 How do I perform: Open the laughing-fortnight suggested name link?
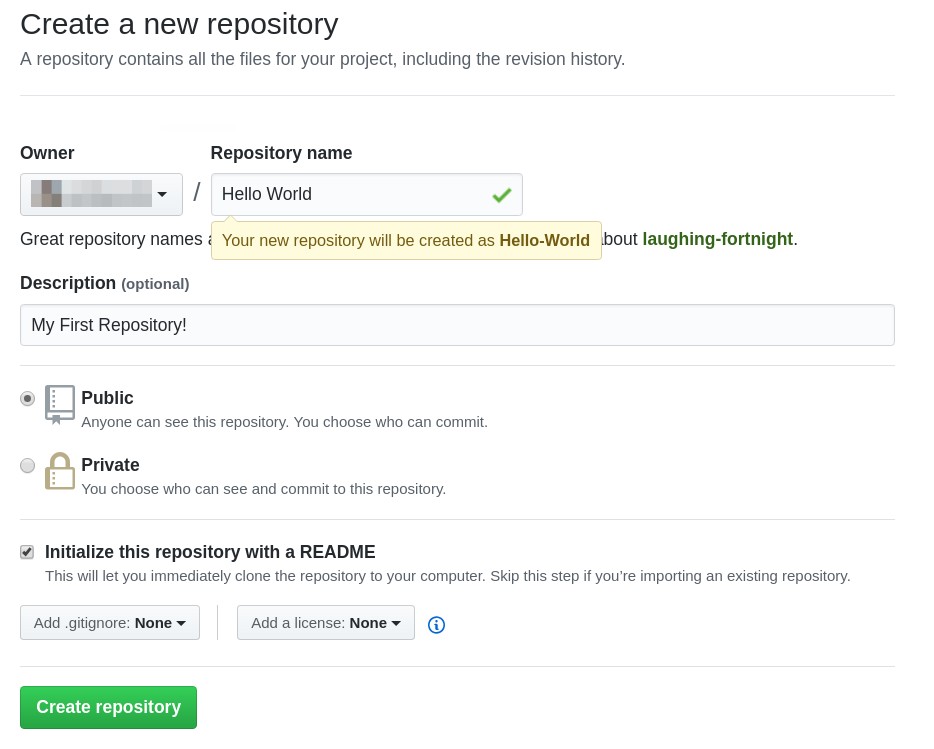click(x=717, y=239)
